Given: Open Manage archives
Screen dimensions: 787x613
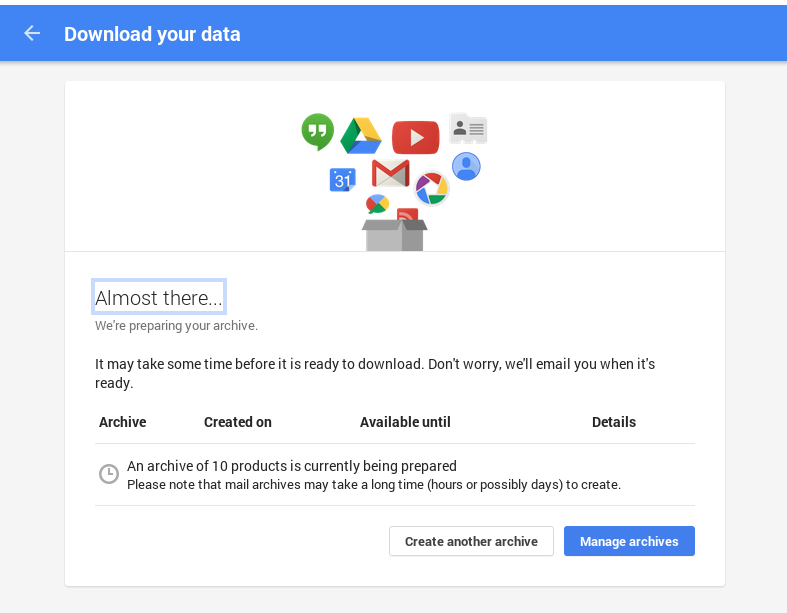Looking at the screenshot, I should 629,541.
